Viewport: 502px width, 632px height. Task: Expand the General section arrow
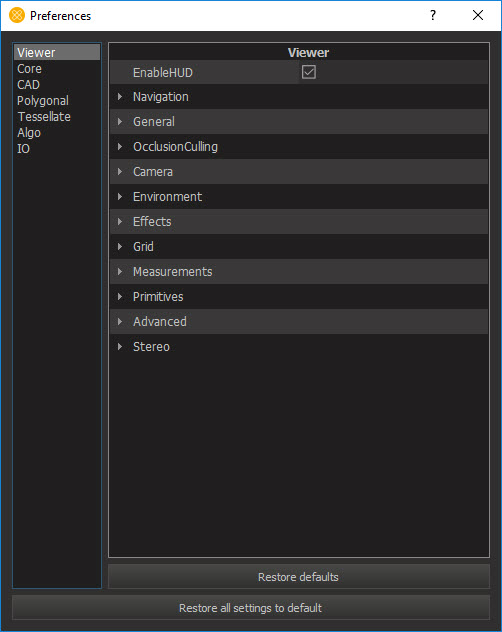[x=120, y=122]
